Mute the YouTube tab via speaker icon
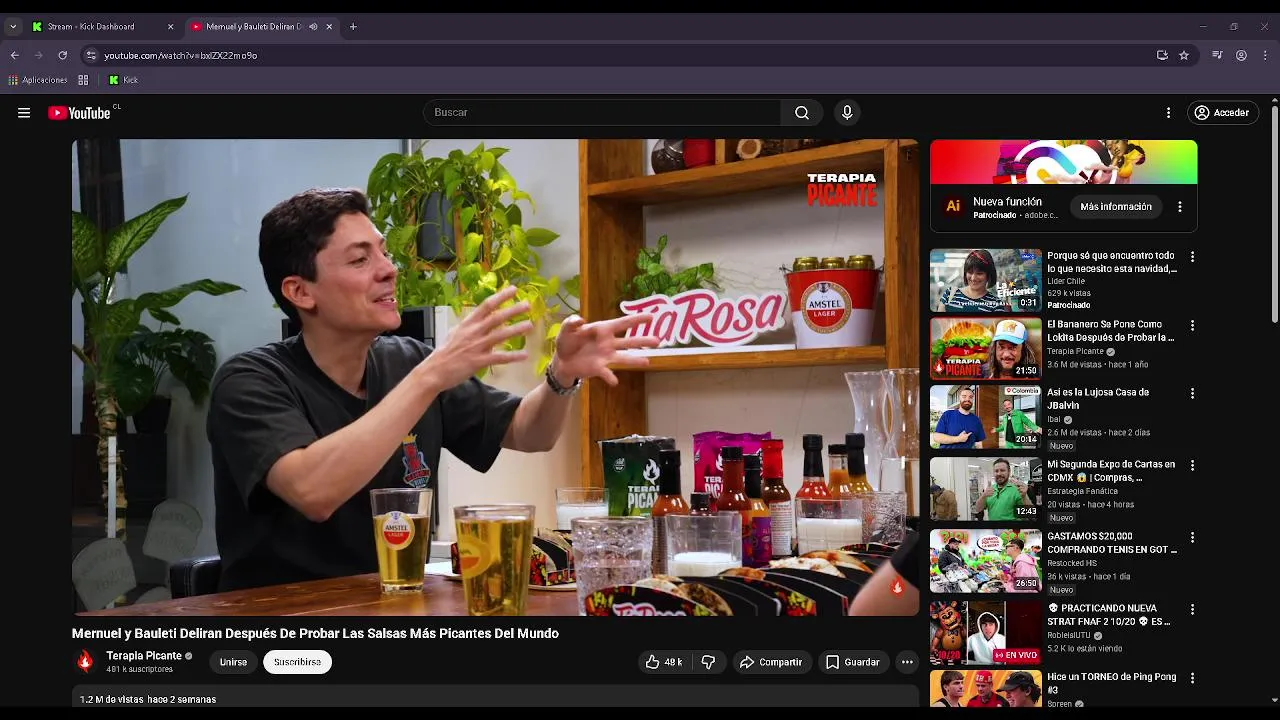 [x=313, y=27]
